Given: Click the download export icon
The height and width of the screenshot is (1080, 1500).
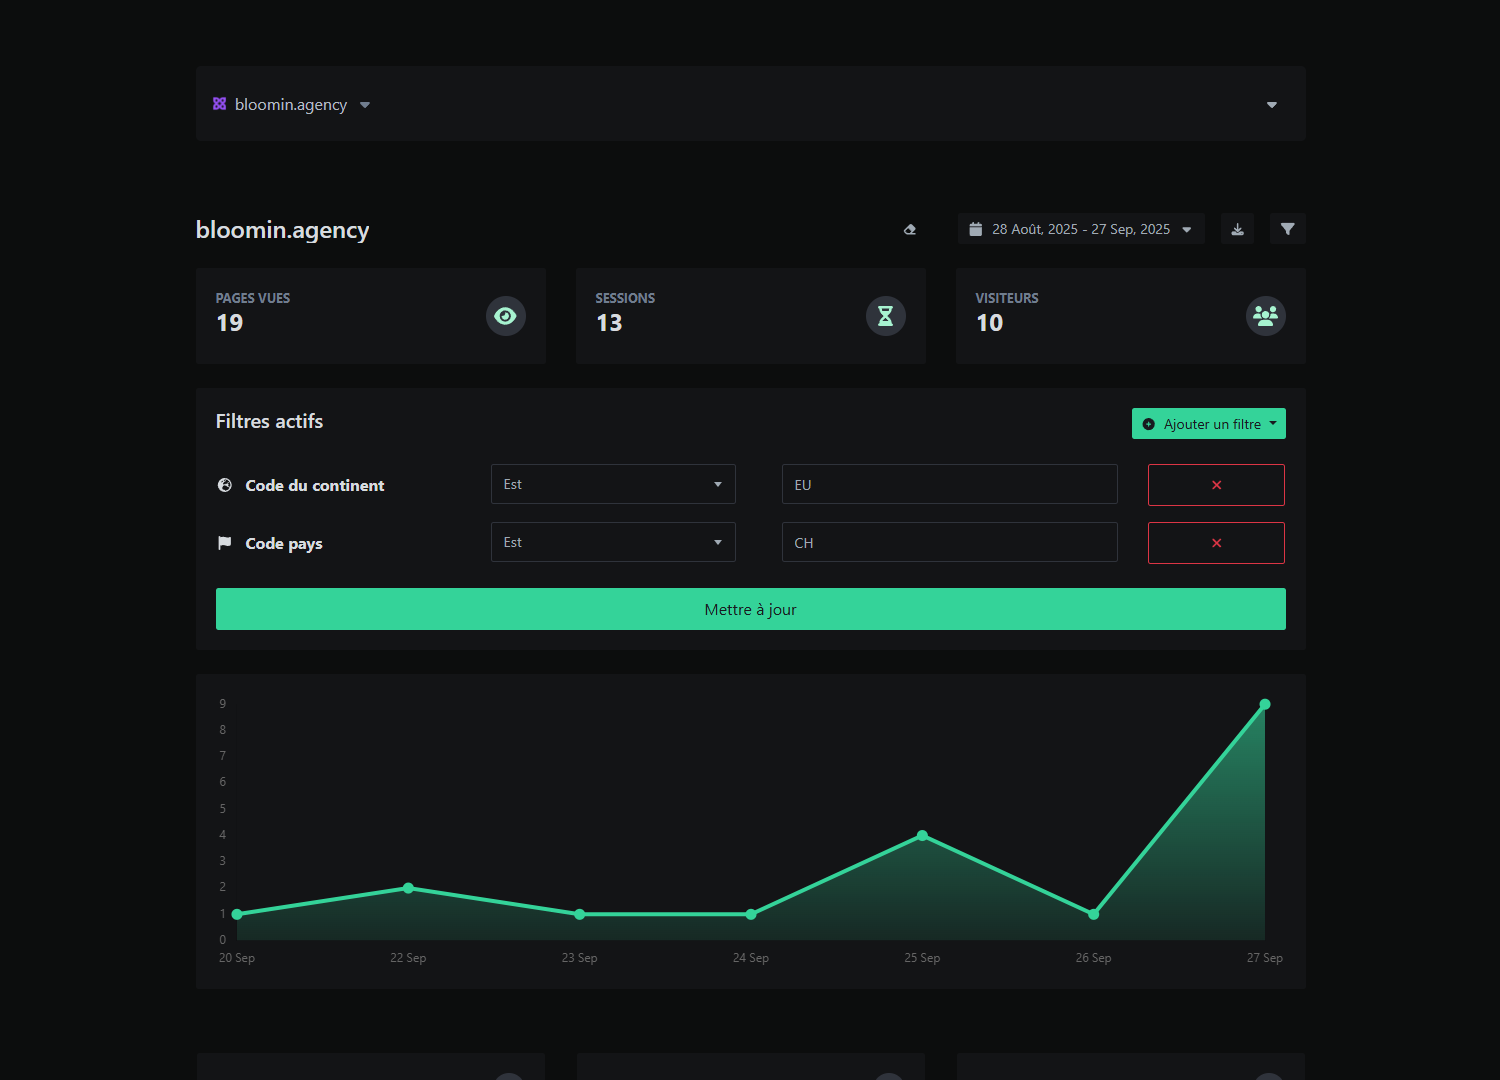Looking at the screenshot, I should pos(1237,229).
